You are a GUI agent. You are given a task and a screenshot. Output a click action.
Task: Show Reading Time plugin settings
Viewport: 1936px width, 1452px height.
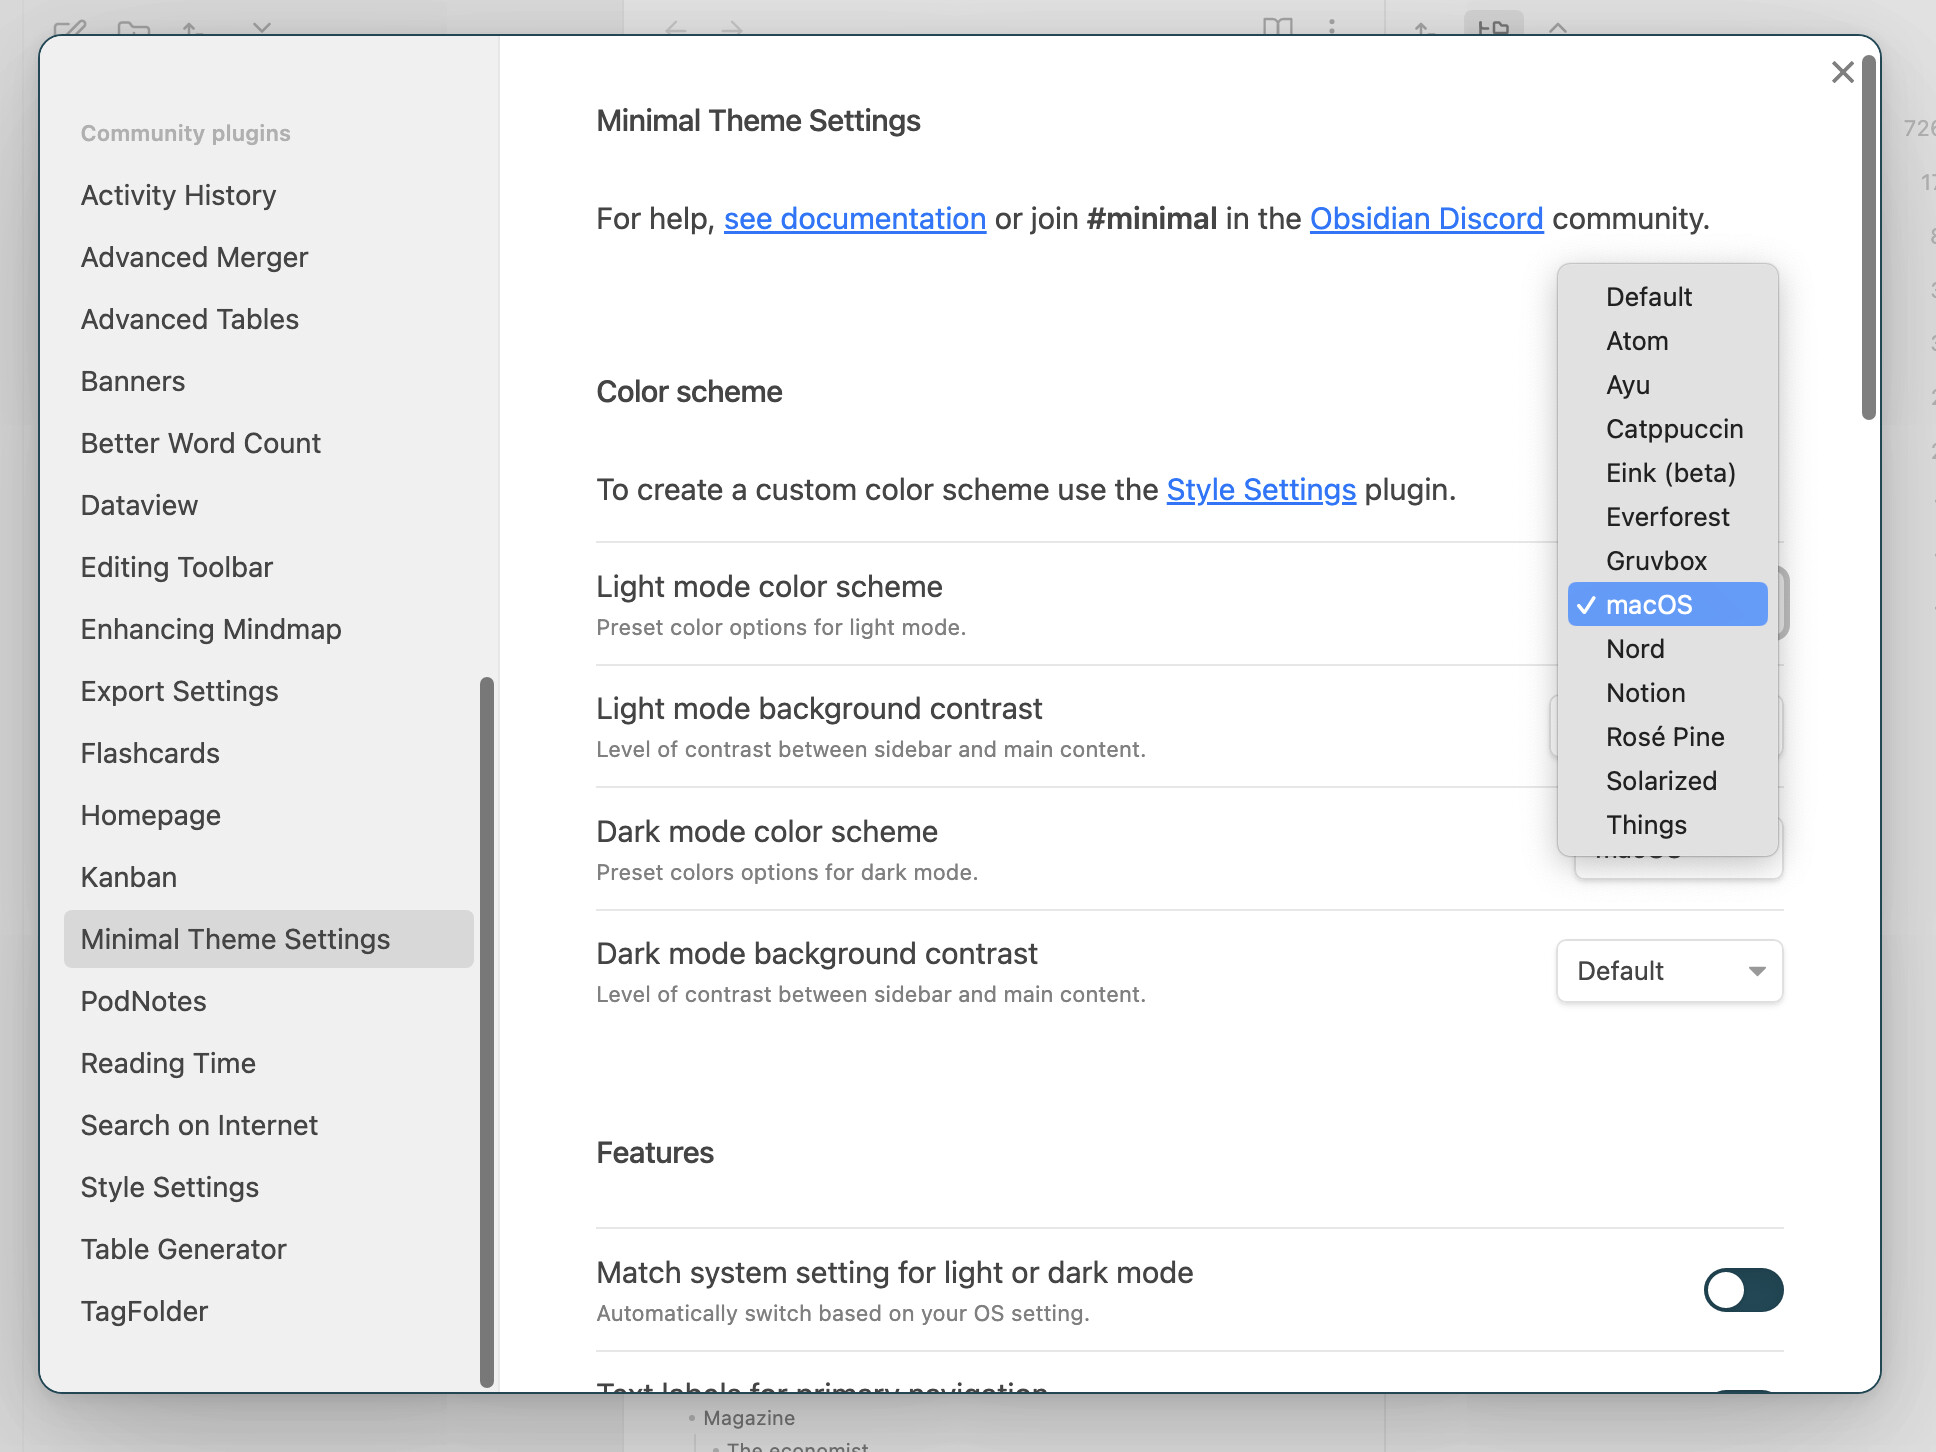(268, 1063)
